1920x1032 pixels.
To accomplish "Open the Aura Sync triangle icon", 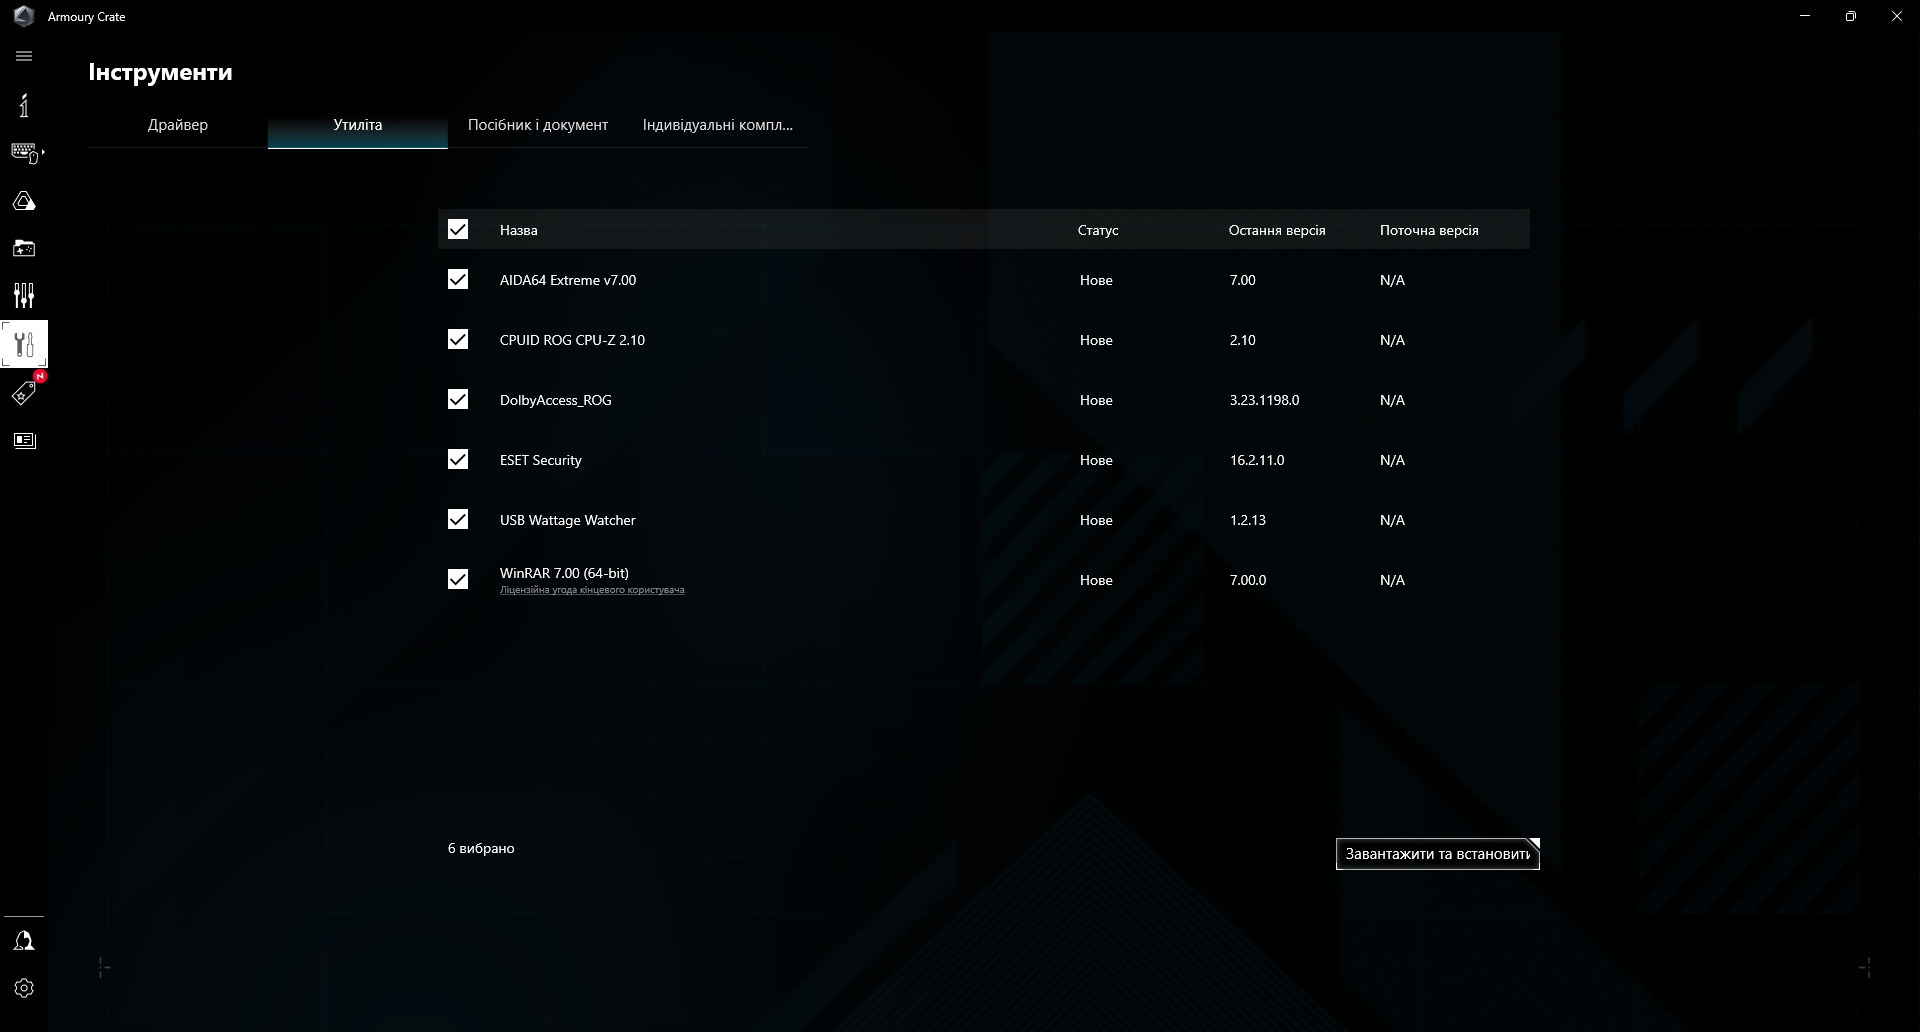I will pos(24,201).
